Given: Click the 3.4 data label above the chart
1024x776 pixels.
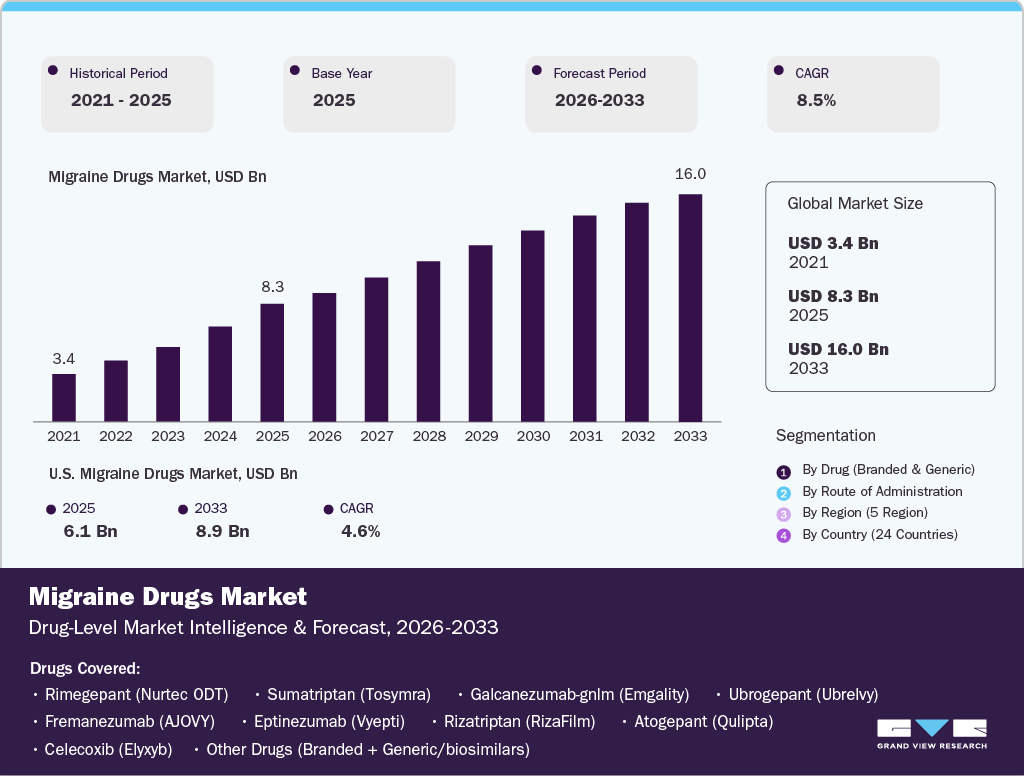Looking at the screenshot, I should 63,359.
